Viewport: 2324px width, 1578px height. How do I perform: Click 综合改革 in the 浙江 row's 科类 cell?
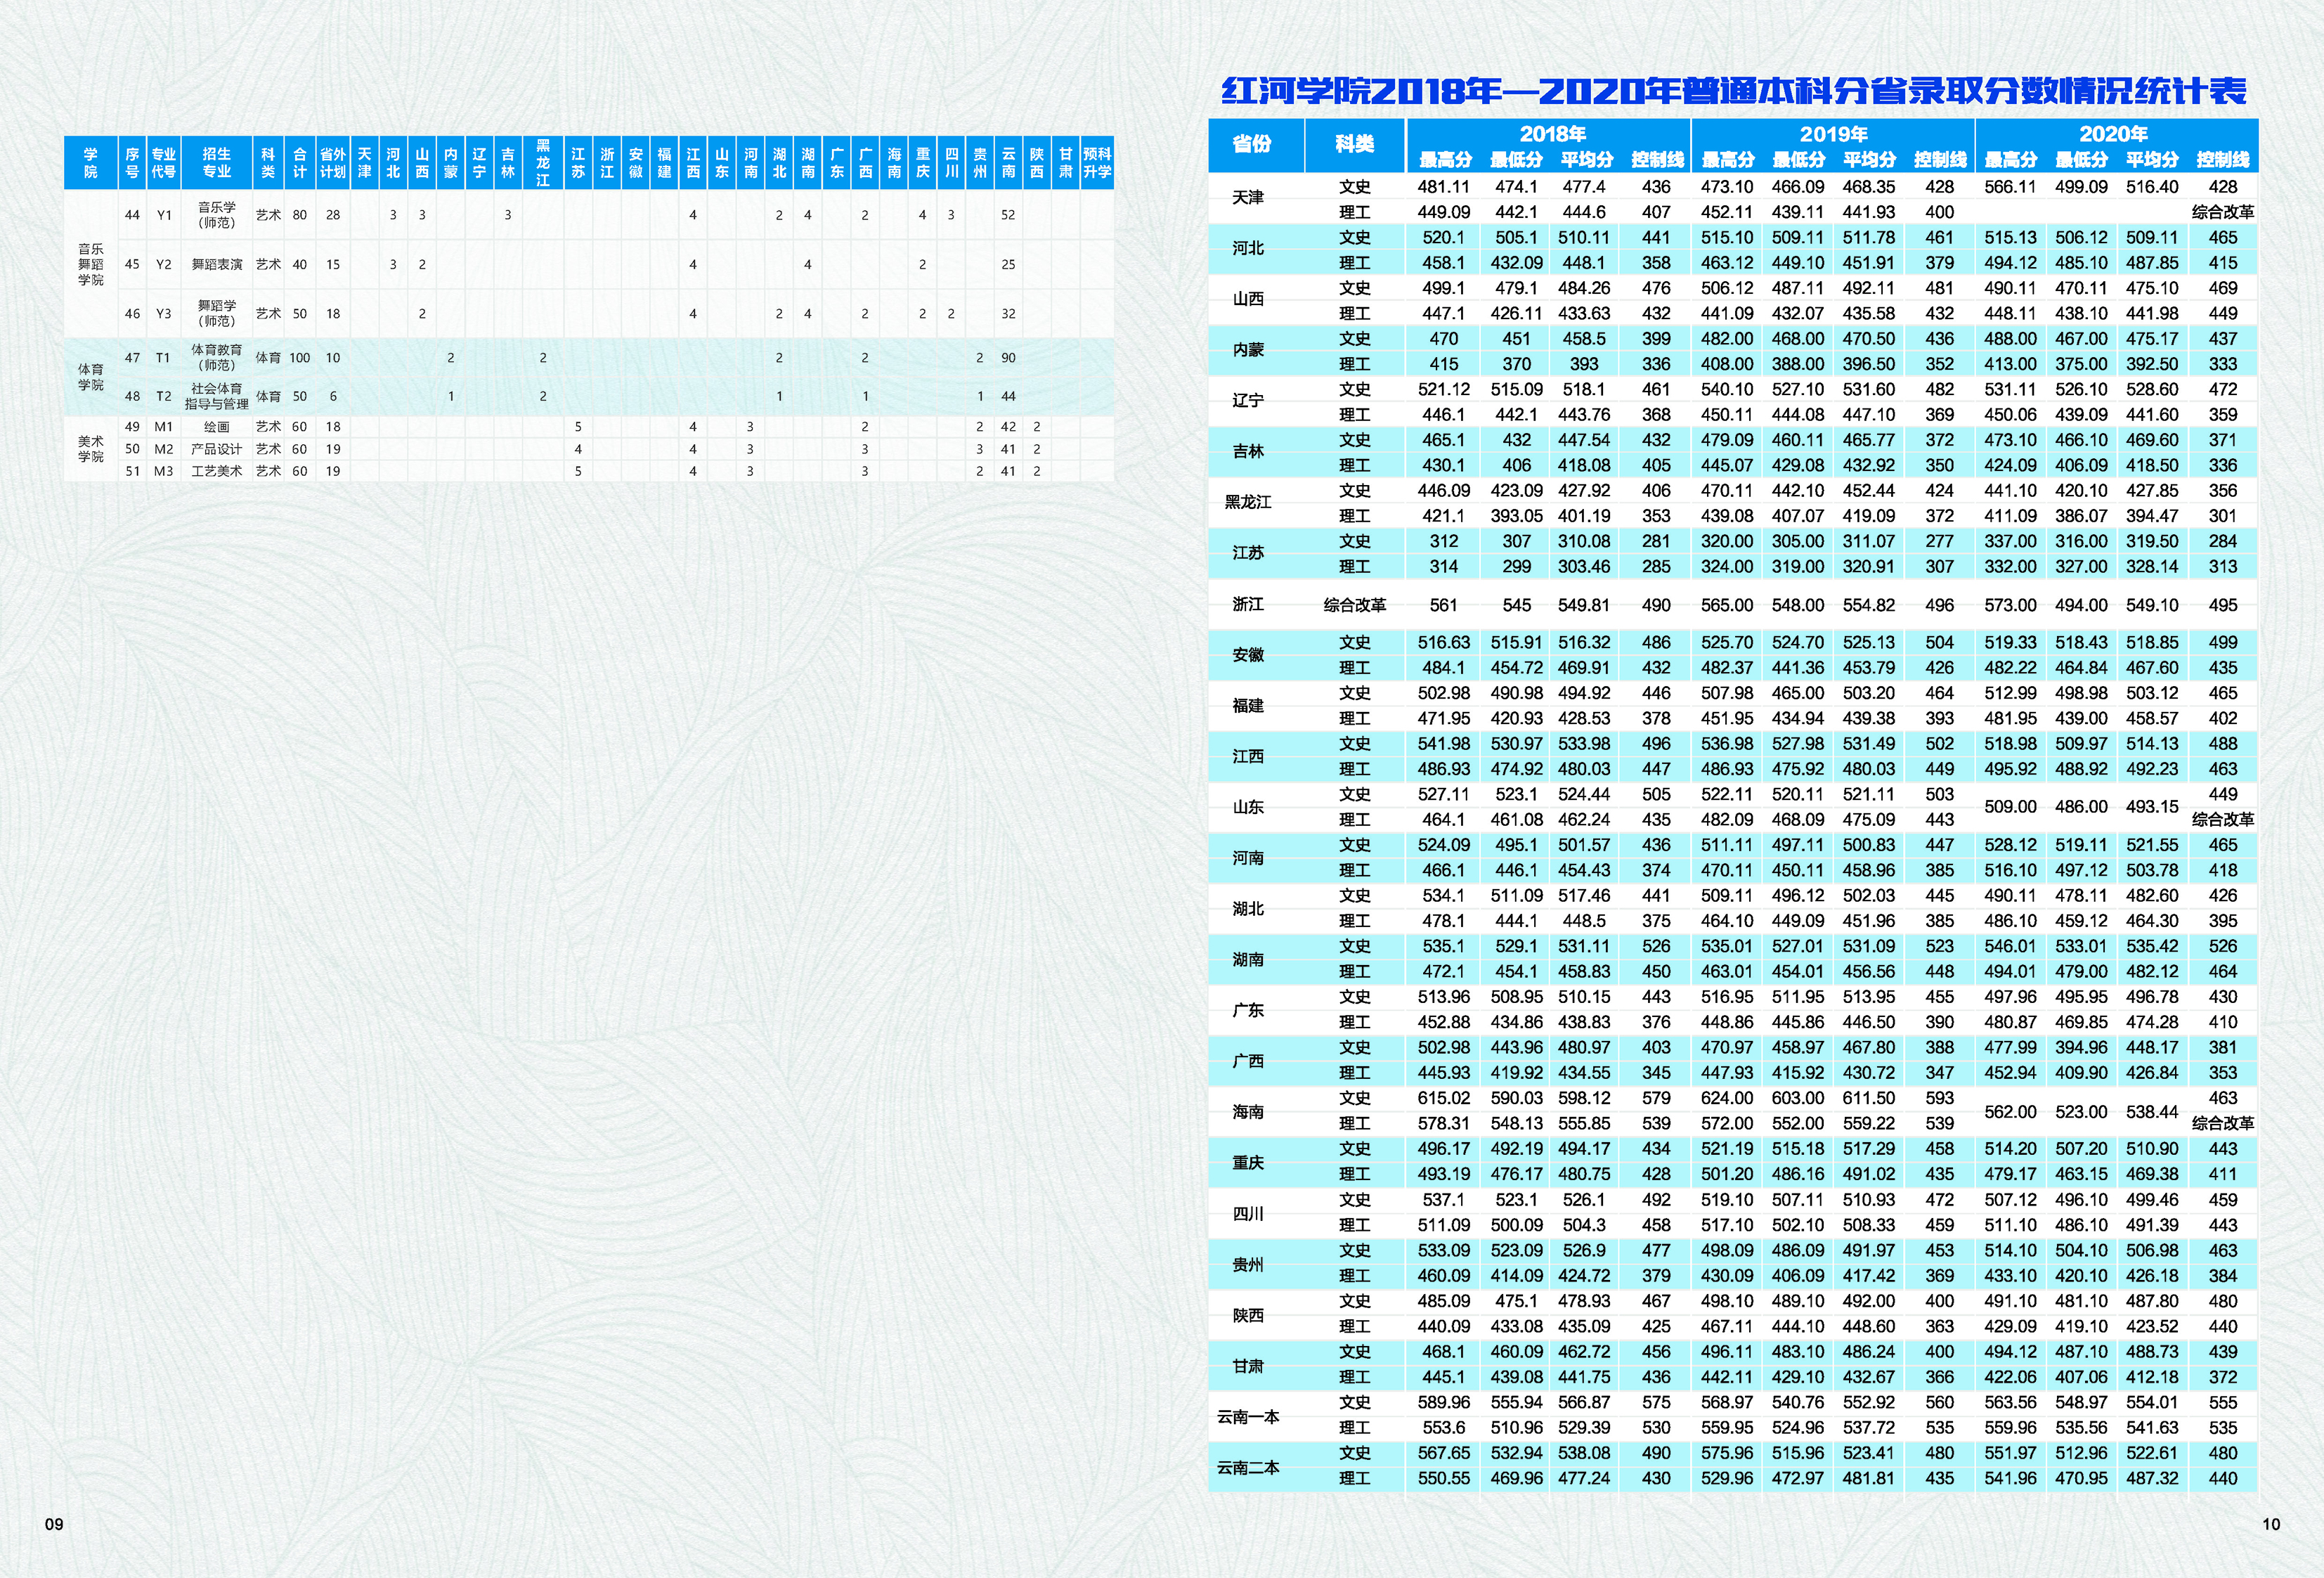point(1354,605)
